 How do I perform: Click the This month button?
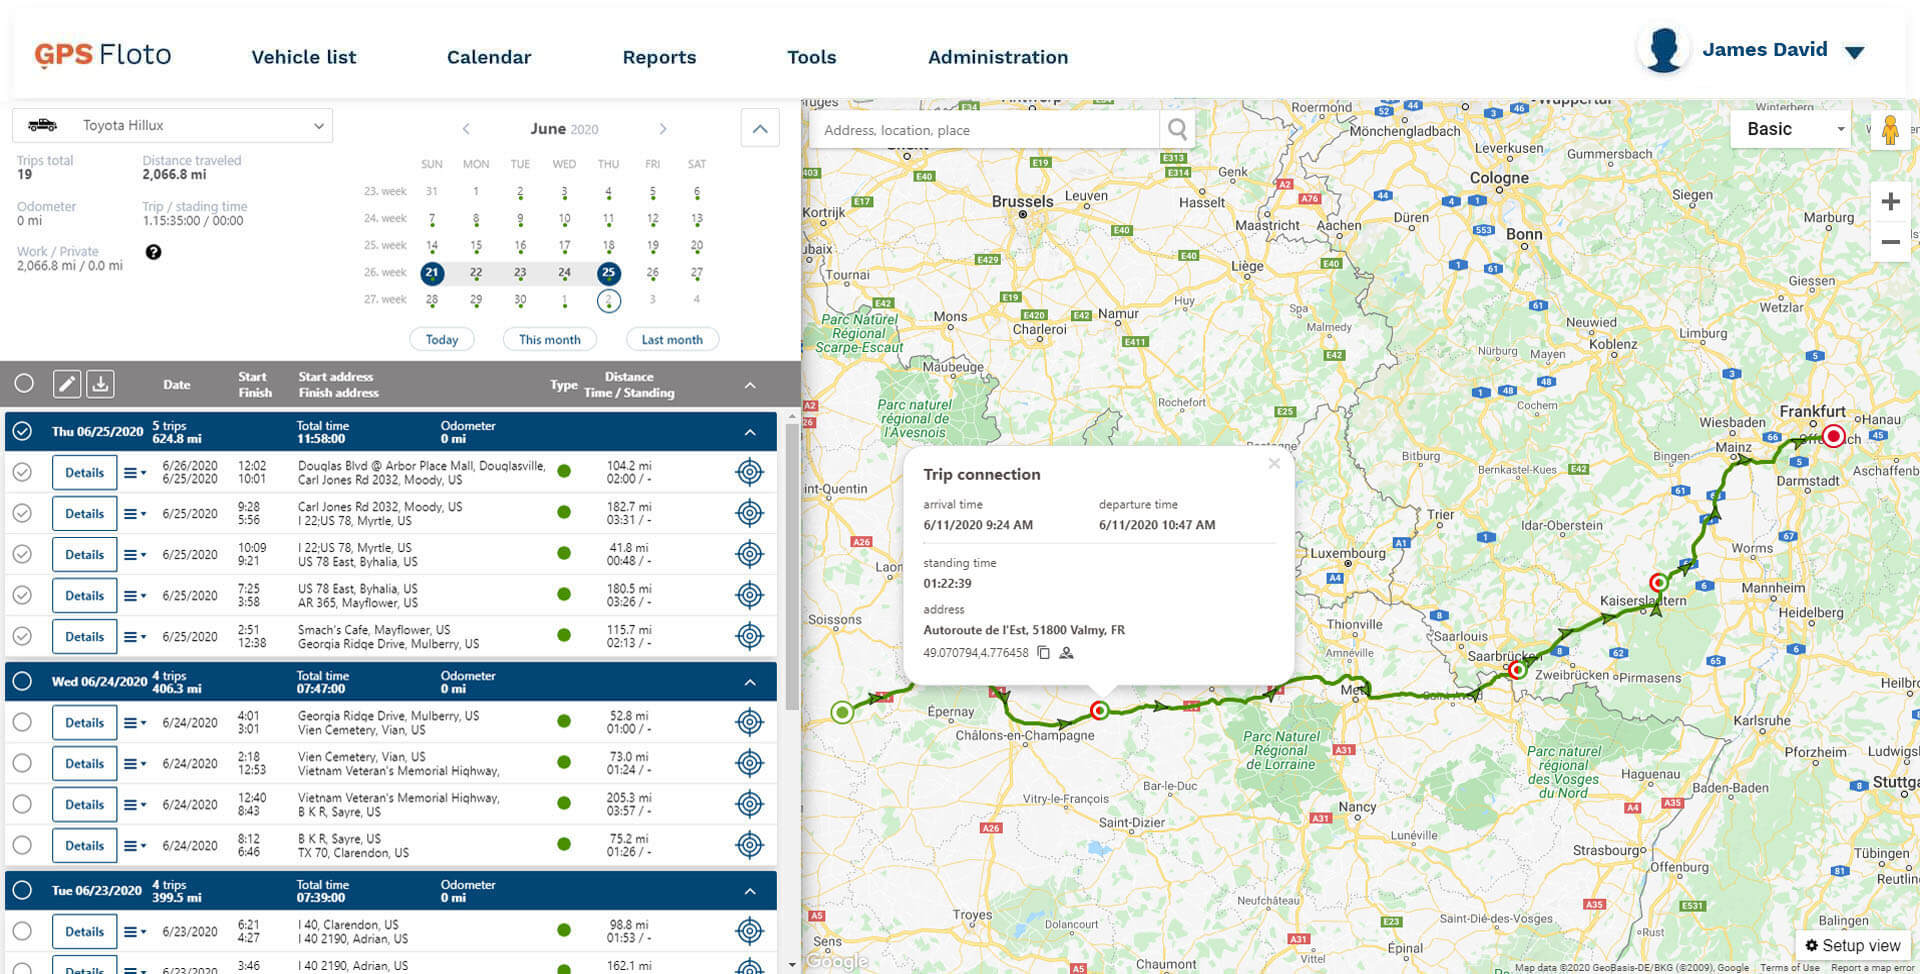(550, 339)
